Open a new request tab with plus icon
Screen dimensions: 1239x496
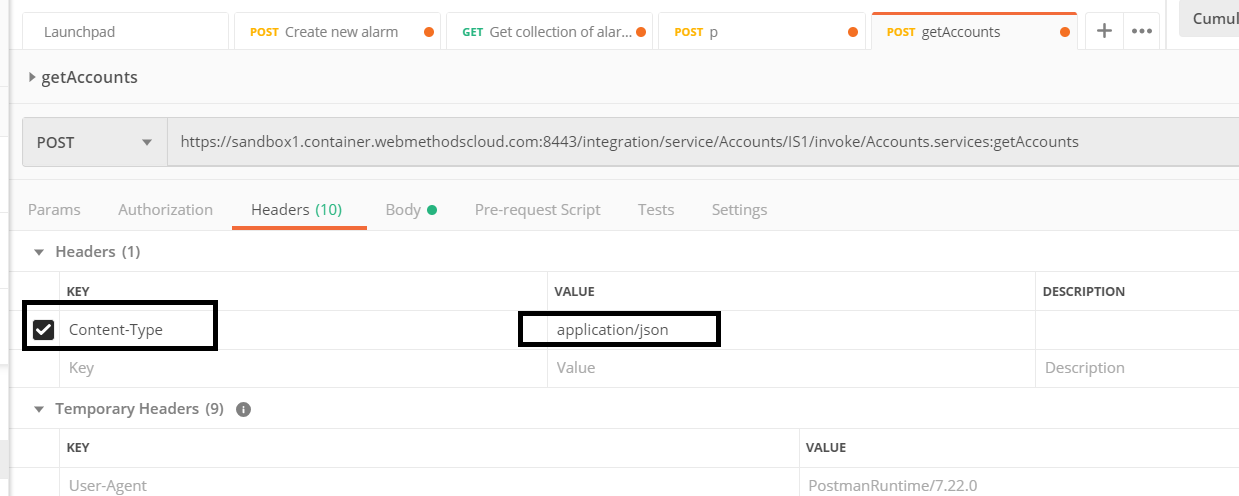click(x=1104, y=31)
